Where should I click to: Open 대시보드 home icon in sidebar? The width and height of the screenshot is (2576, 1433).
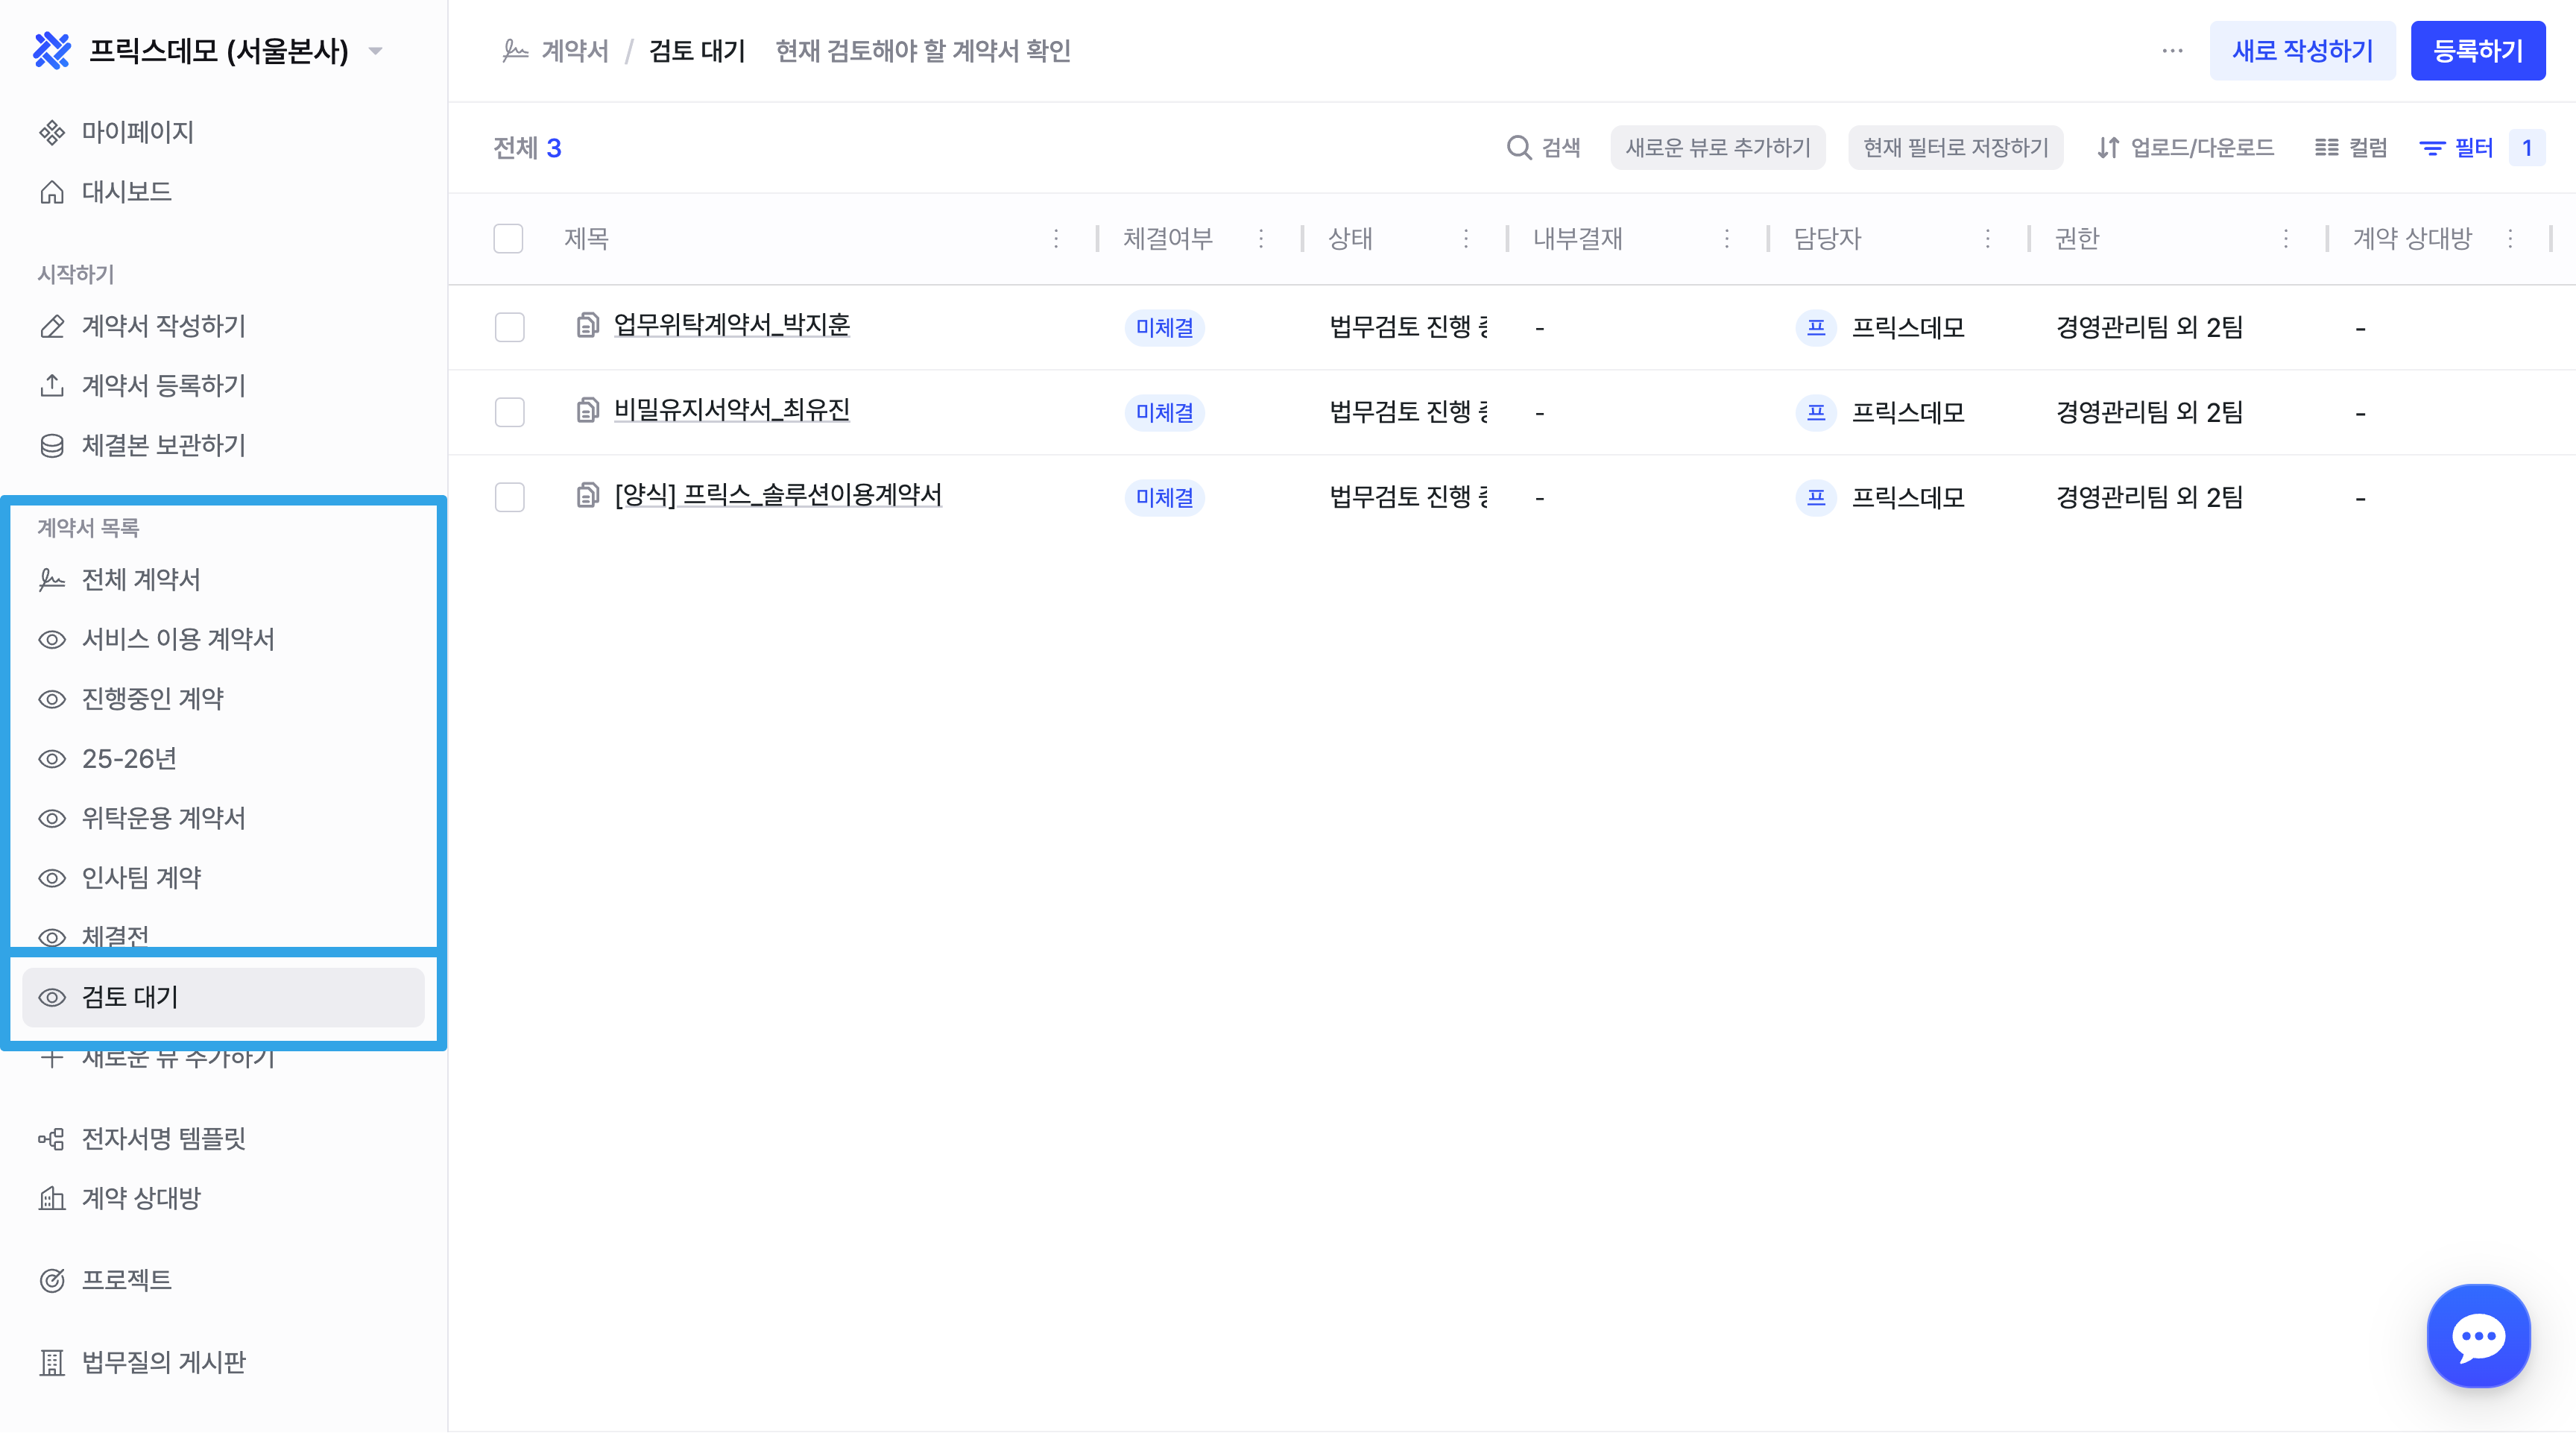tap(52, 192)
